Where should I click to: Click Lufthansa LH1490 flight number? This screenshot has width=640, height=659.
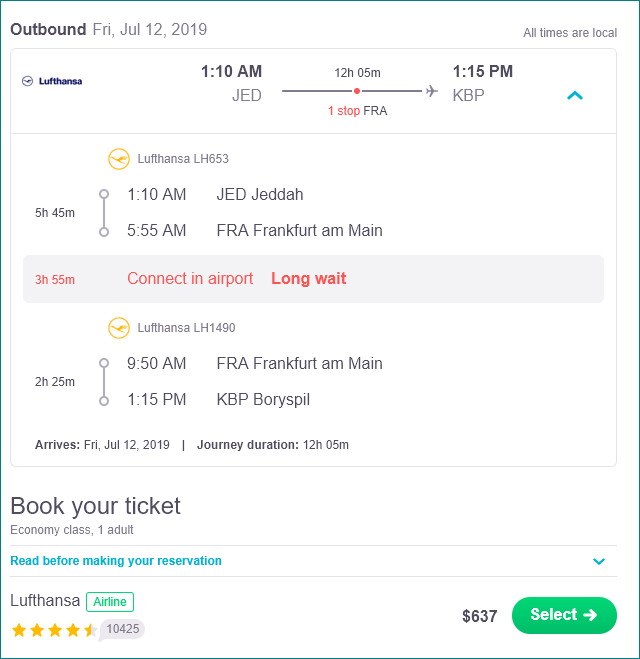pos(186,328)
